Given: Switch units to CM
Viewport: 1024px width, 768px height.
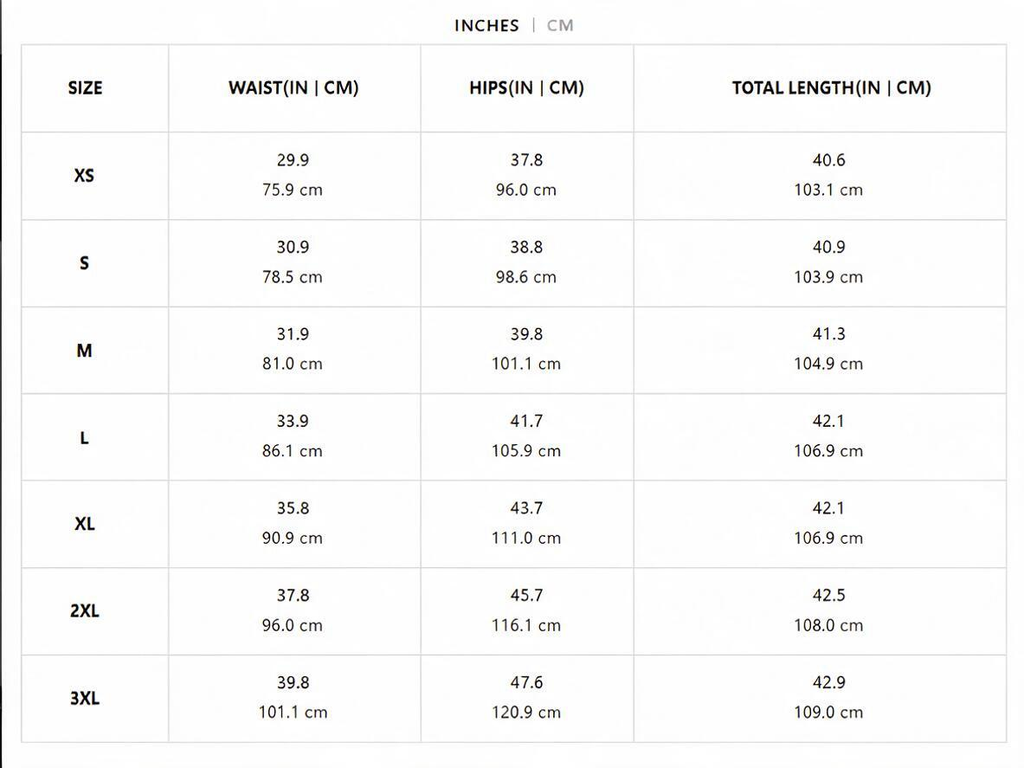Looking at the screenshot, I should (560, 25).
